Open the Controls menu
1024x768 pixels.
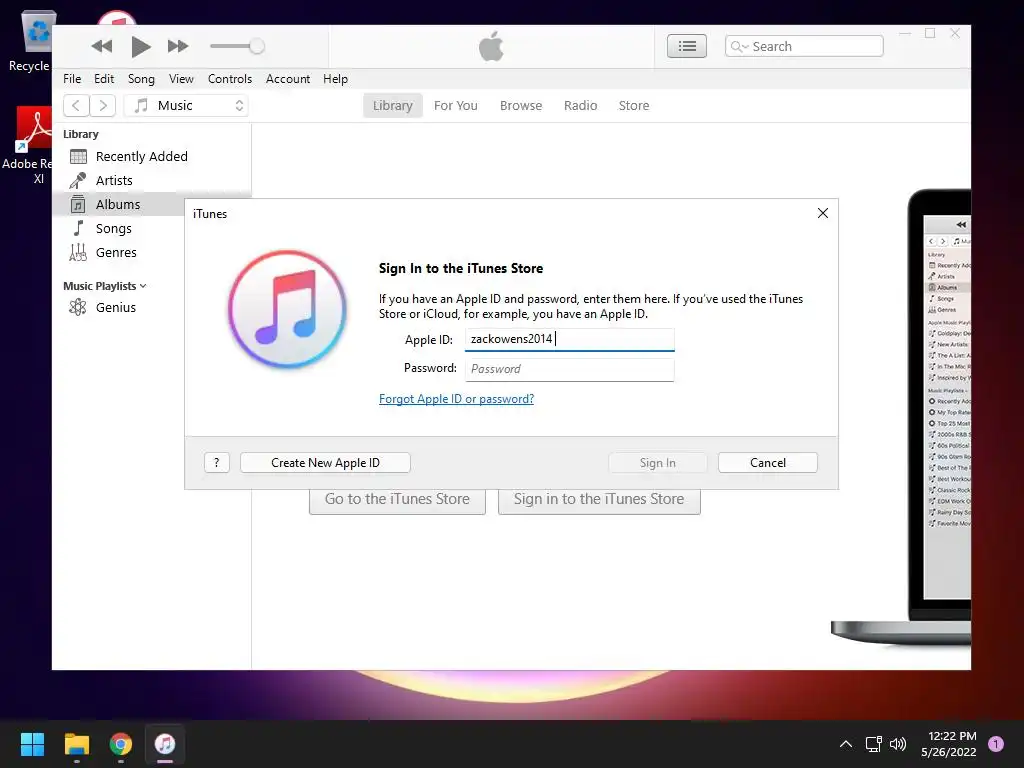point(230,79)
